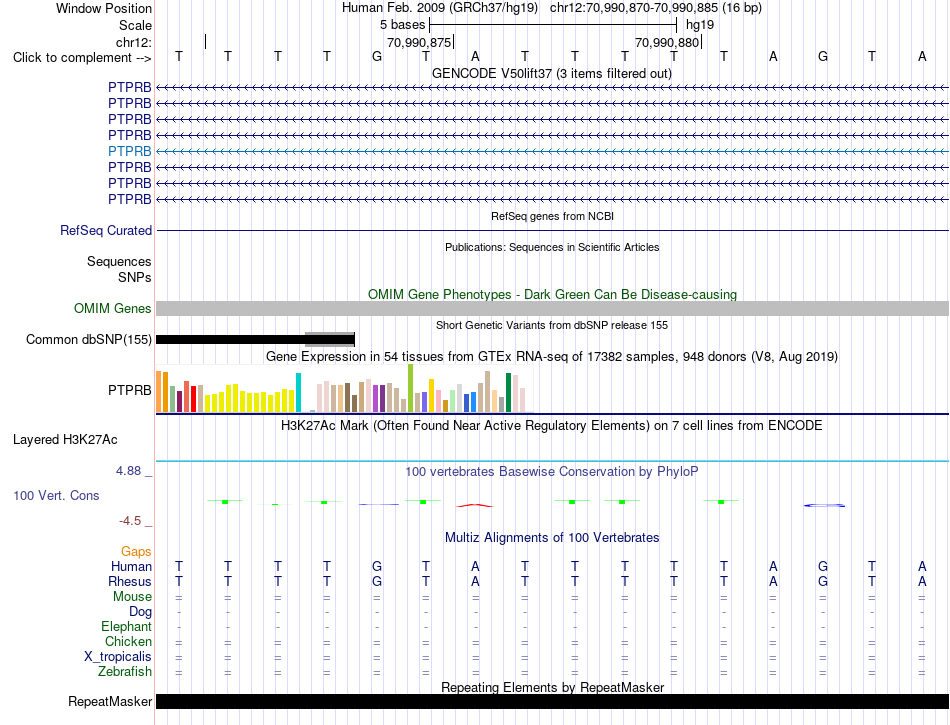
Task: Click the gray dbSNP variant block
Action: (330, 339)
